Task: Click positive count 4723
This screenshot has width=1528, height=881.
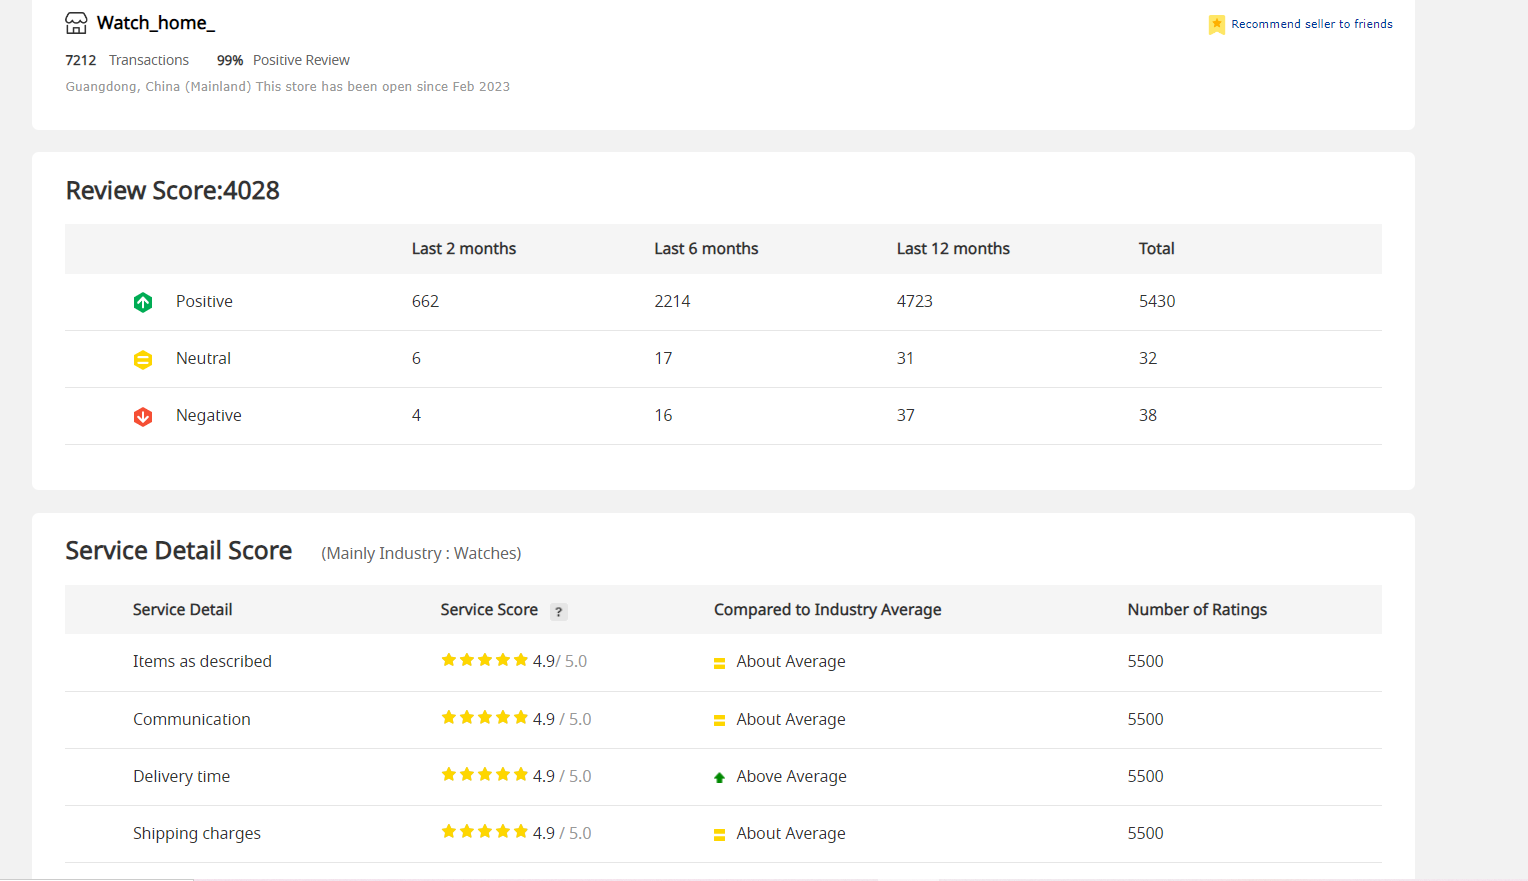Action: [914, 302]
